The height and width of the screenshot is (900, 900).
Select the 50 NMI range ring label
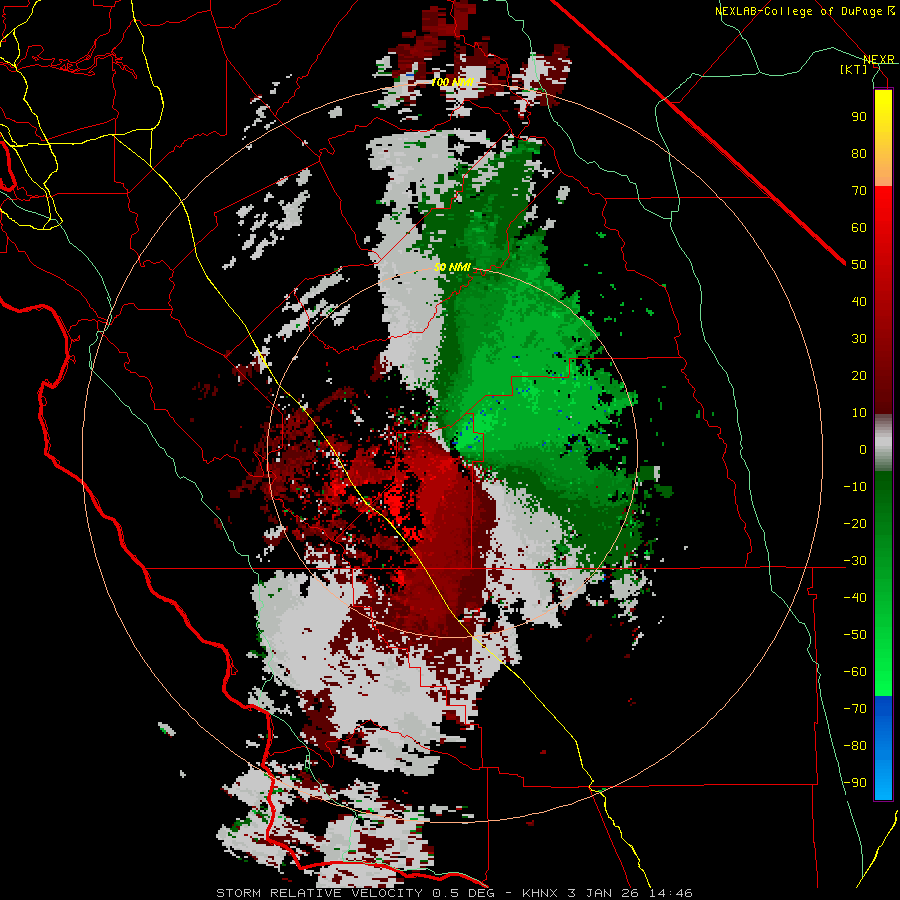click(452, 267)
